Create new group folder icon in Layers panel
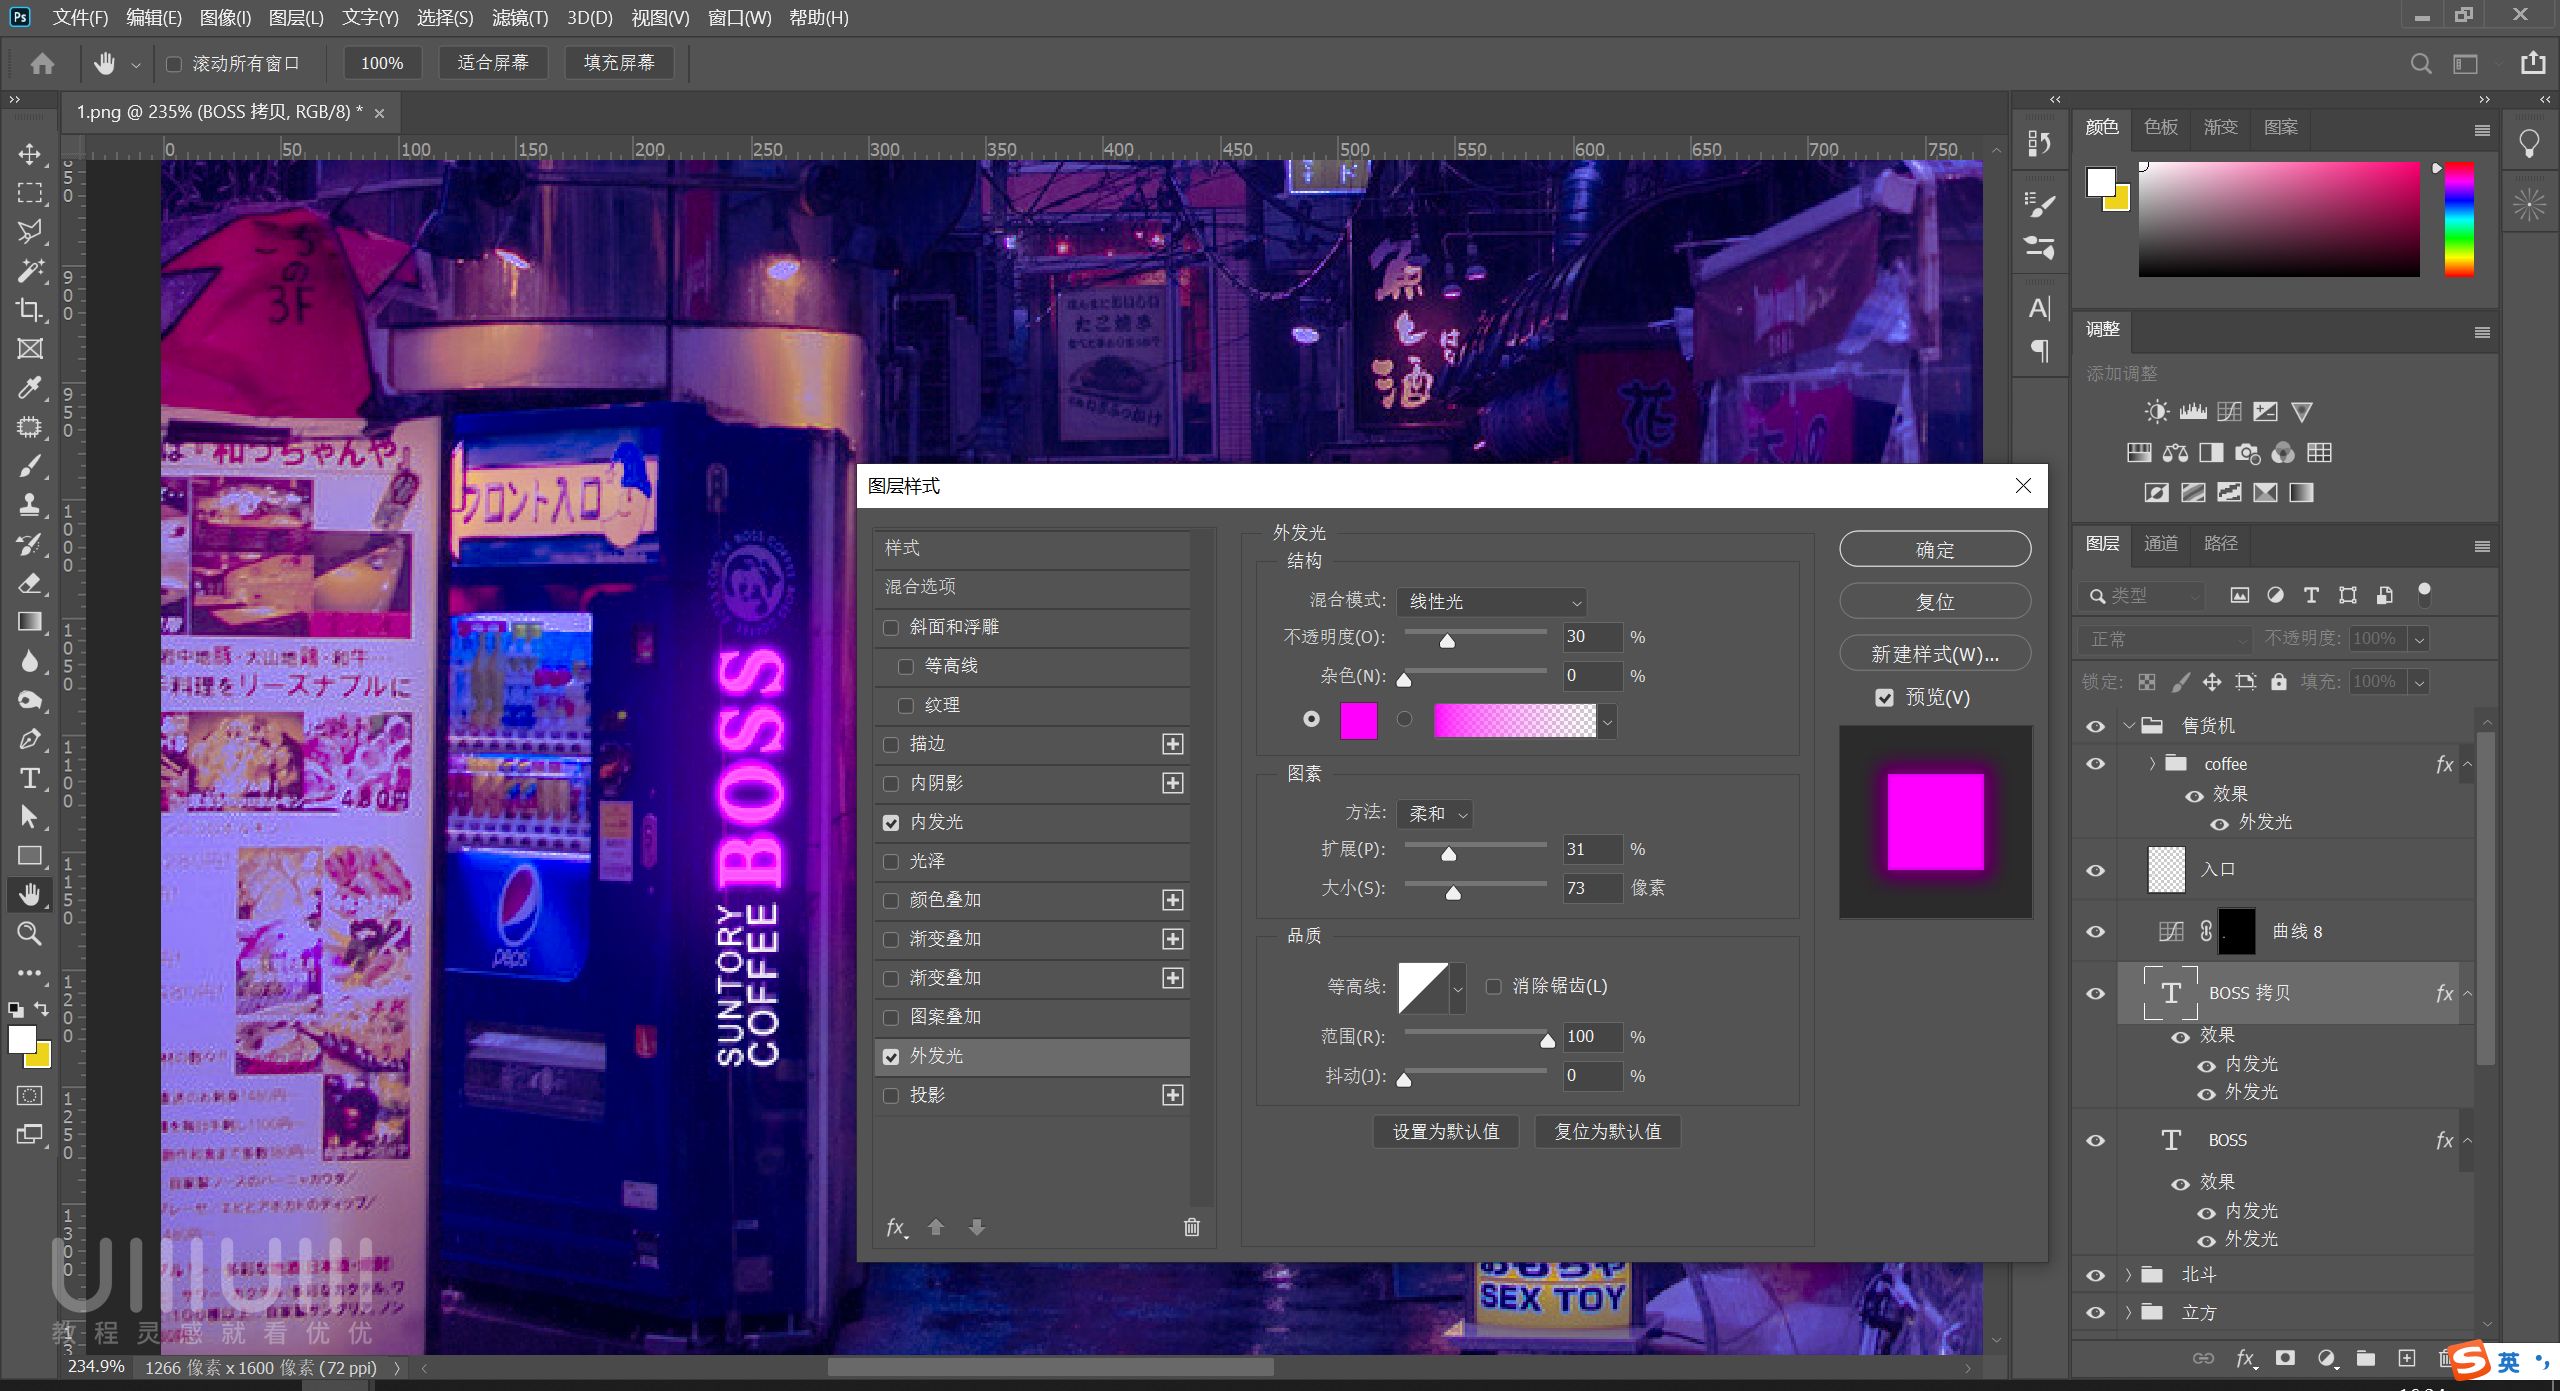Viewport: 2560px width, 1391px height. [2366, 1358]
